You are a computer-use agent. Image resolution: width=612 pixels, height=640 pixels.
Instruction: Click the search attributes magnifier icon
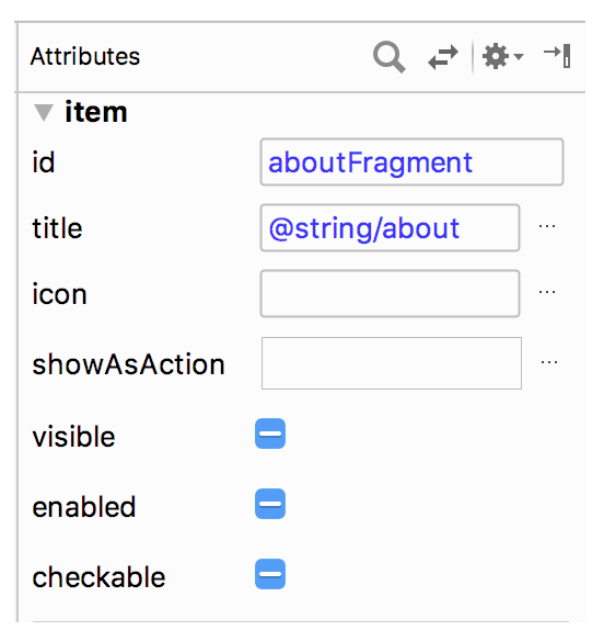pyautogui.click(x=389, y=57)
